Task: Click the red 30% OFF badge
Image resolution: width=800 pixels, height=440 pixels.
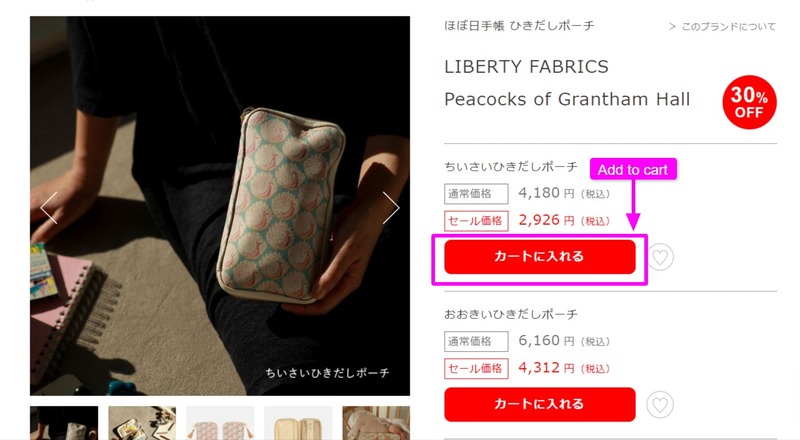Action: tap(749, 102)
